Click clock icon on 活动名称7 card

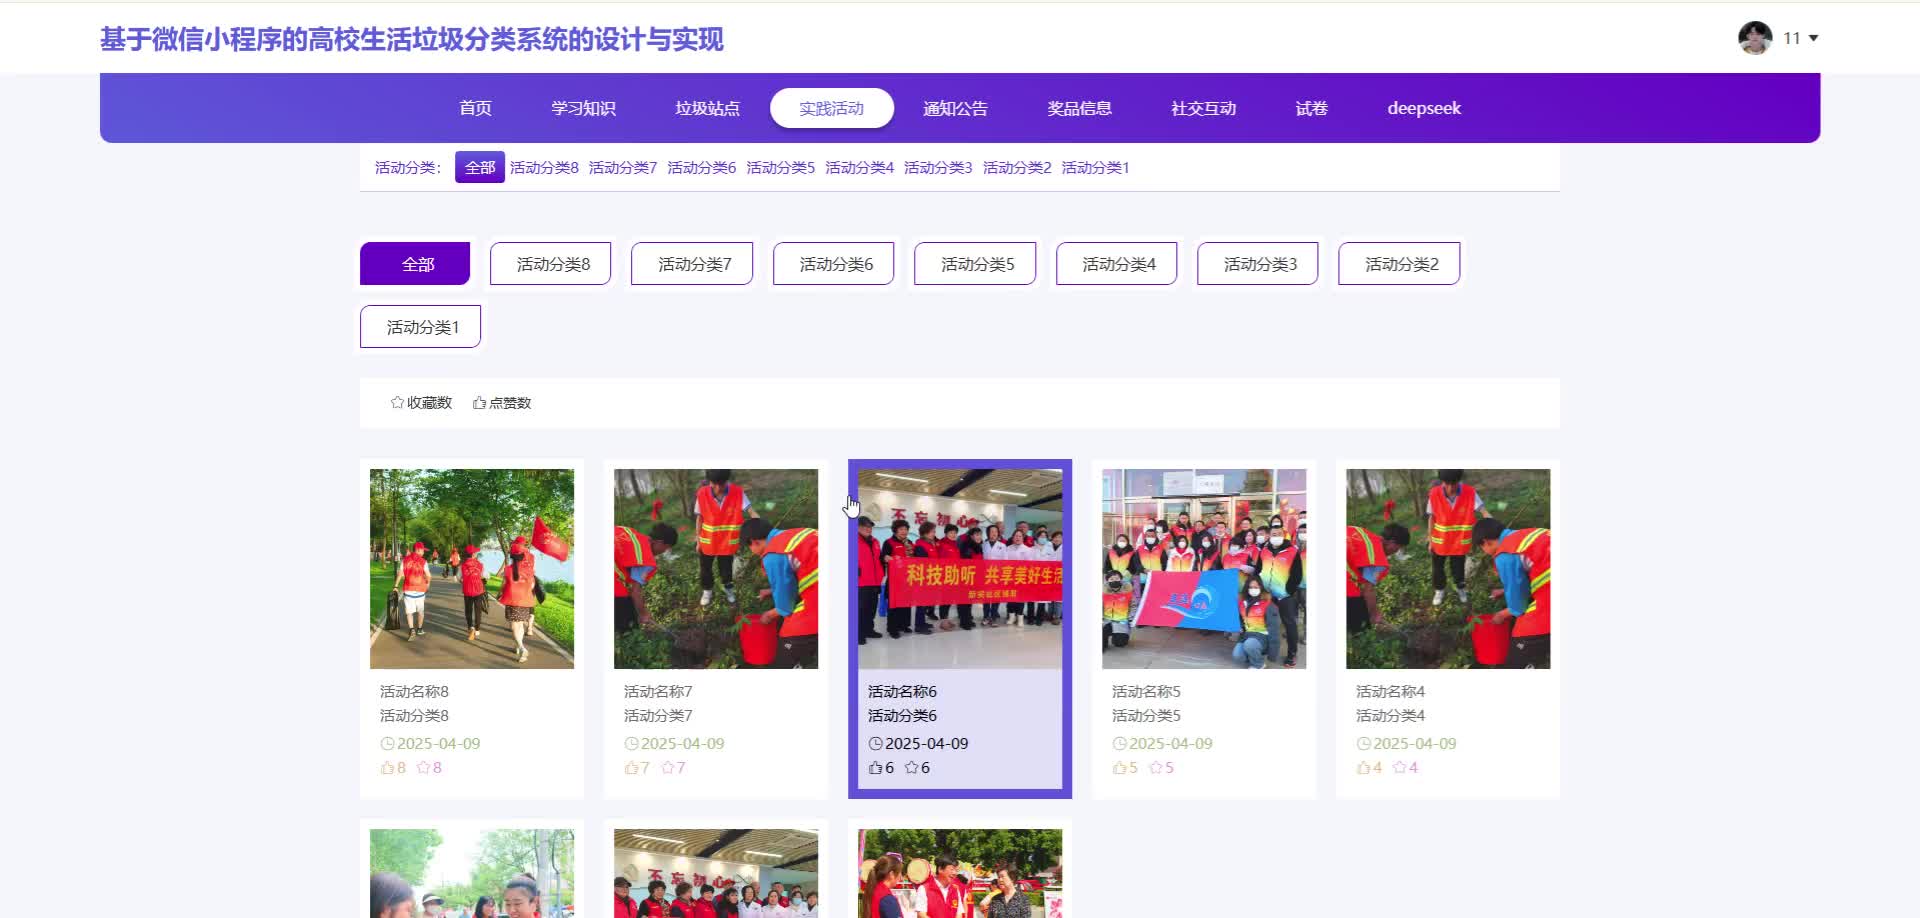[x=631, y=744]
